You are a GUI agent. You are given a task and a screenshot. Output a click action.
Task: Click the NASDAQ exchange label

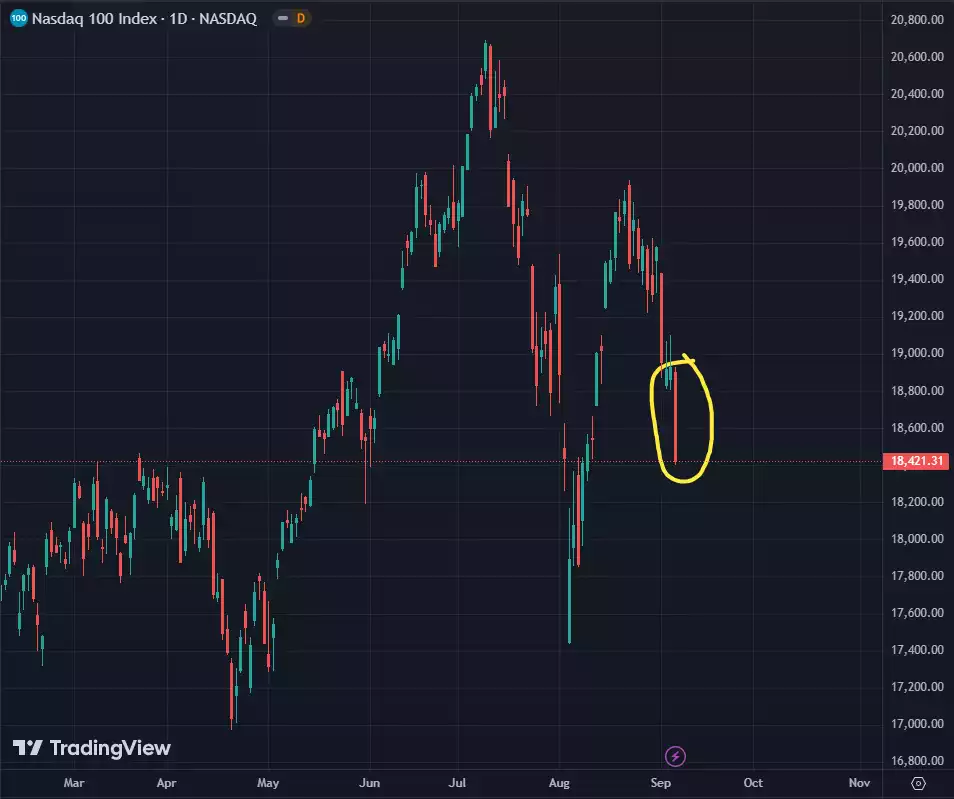230,18
